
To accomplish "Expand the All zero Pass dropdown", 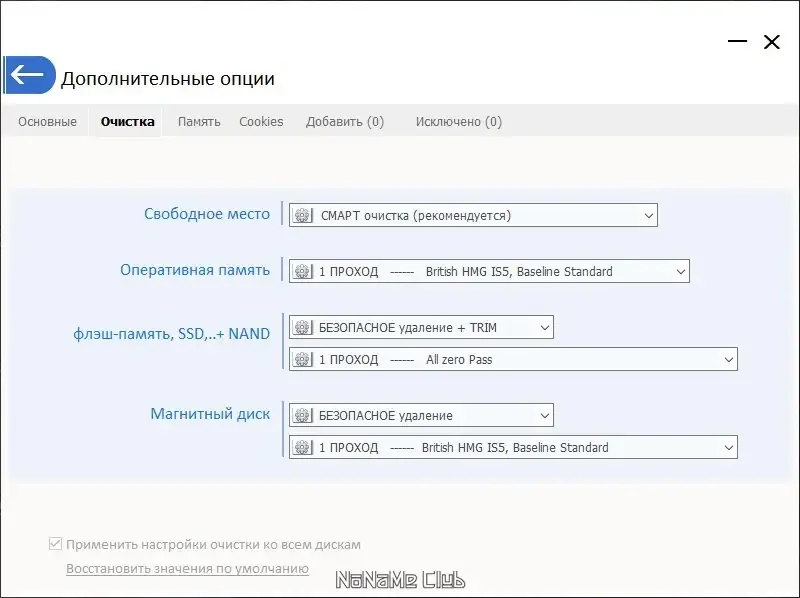I will 728,359.
